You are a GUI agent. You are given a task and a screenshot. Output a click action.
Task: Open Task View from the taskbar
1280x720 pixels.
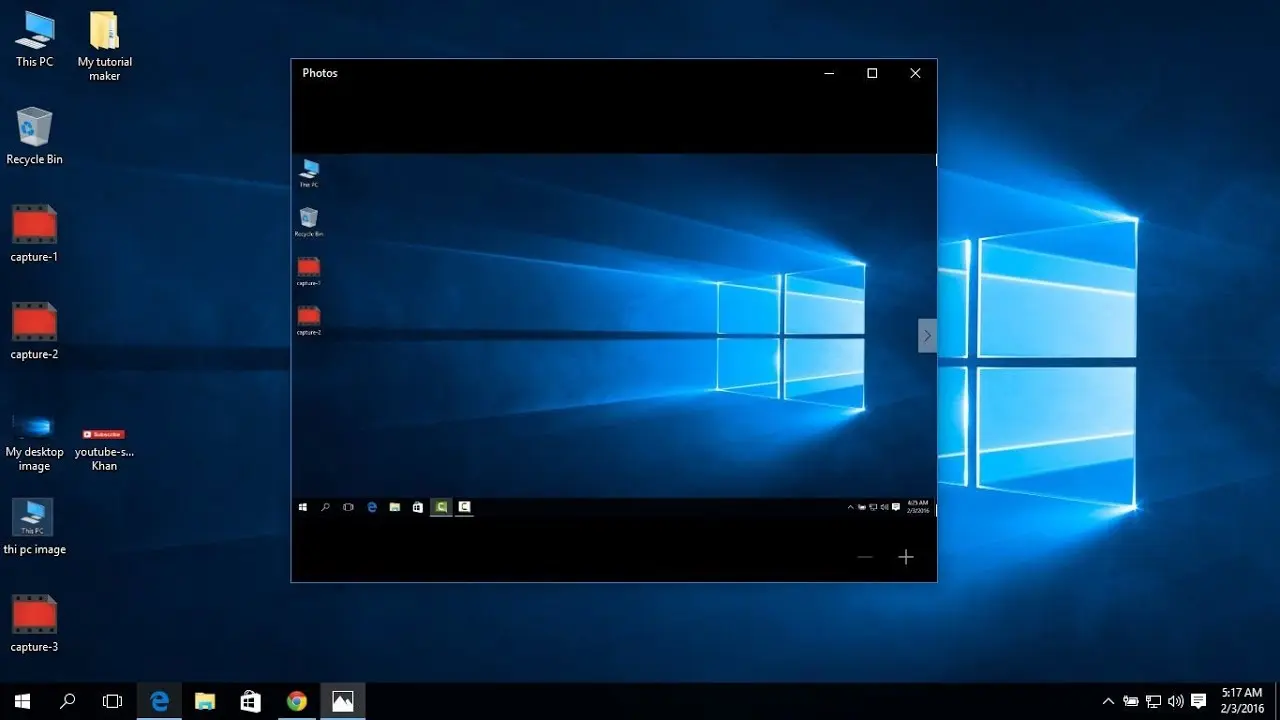pos(112,701)
